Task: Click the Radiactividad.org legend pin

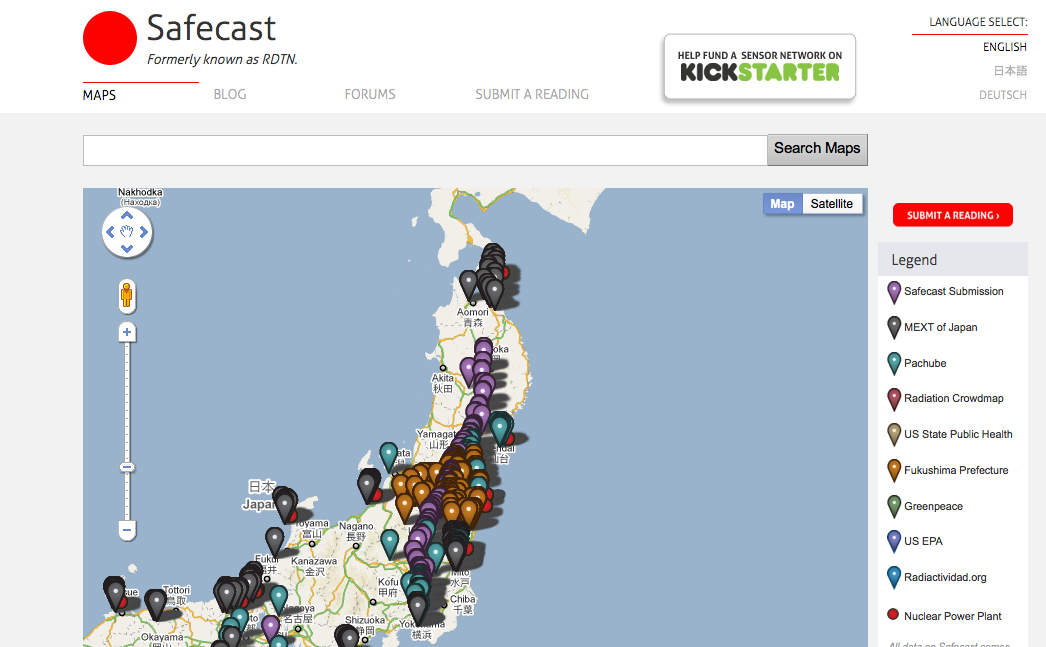Action: [x=894, y=577]
